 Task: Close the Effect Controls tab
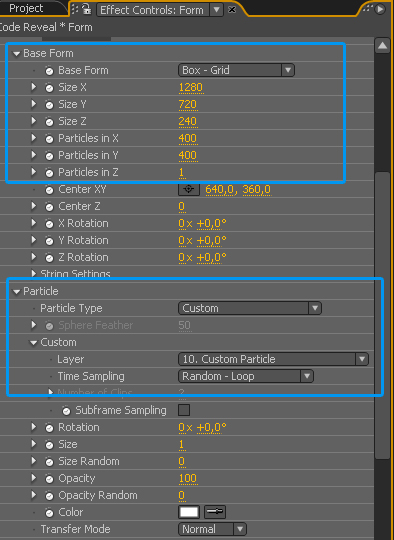point(232,10)
